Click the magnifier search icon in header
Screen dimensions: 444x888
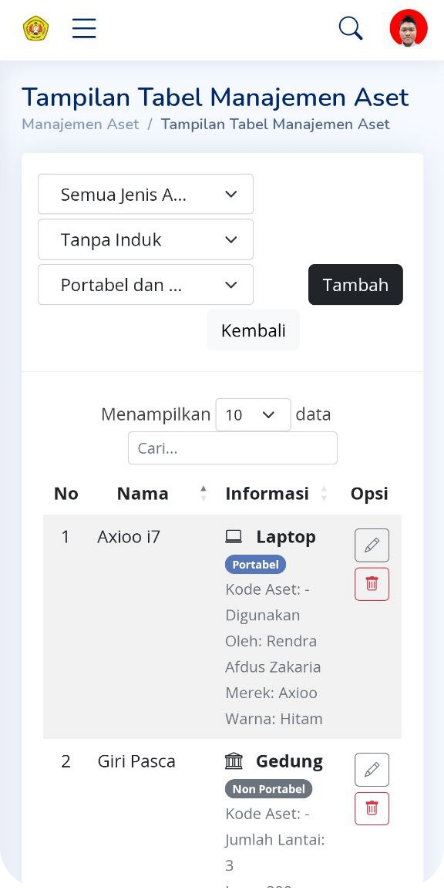coord(351,28)
